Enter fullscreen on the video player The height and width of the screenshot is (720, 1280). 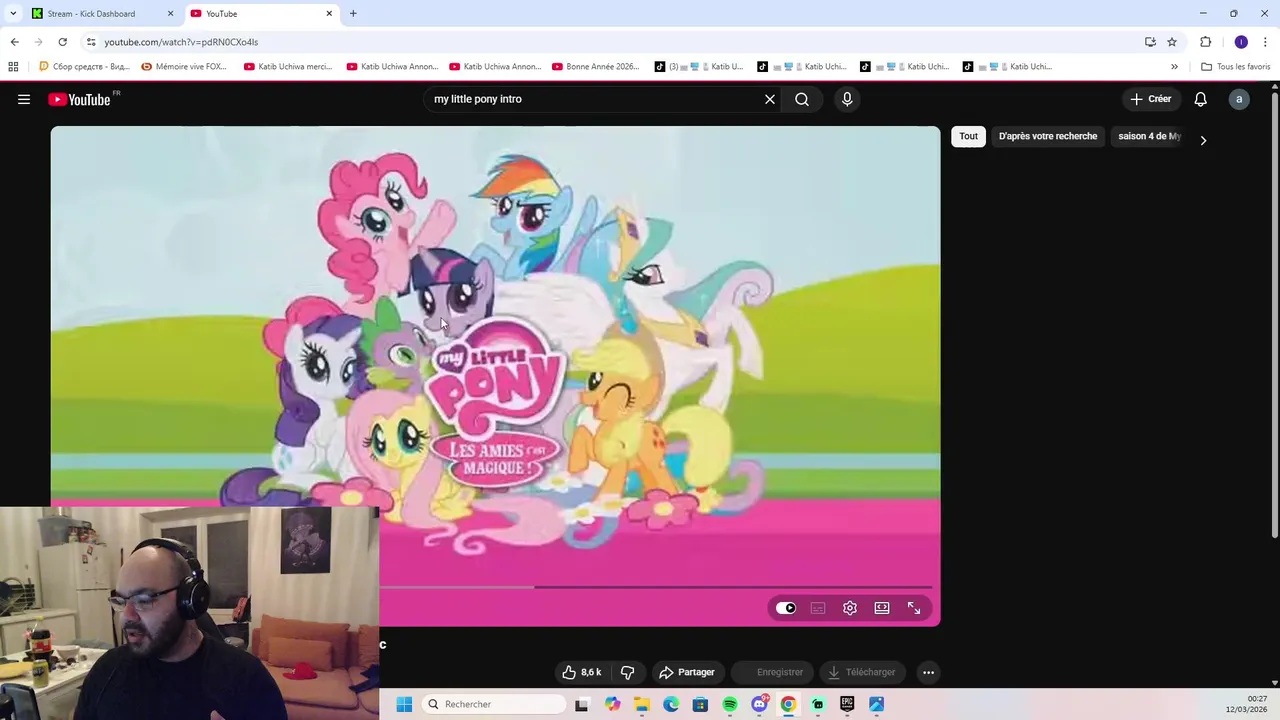tap(914, 608)
